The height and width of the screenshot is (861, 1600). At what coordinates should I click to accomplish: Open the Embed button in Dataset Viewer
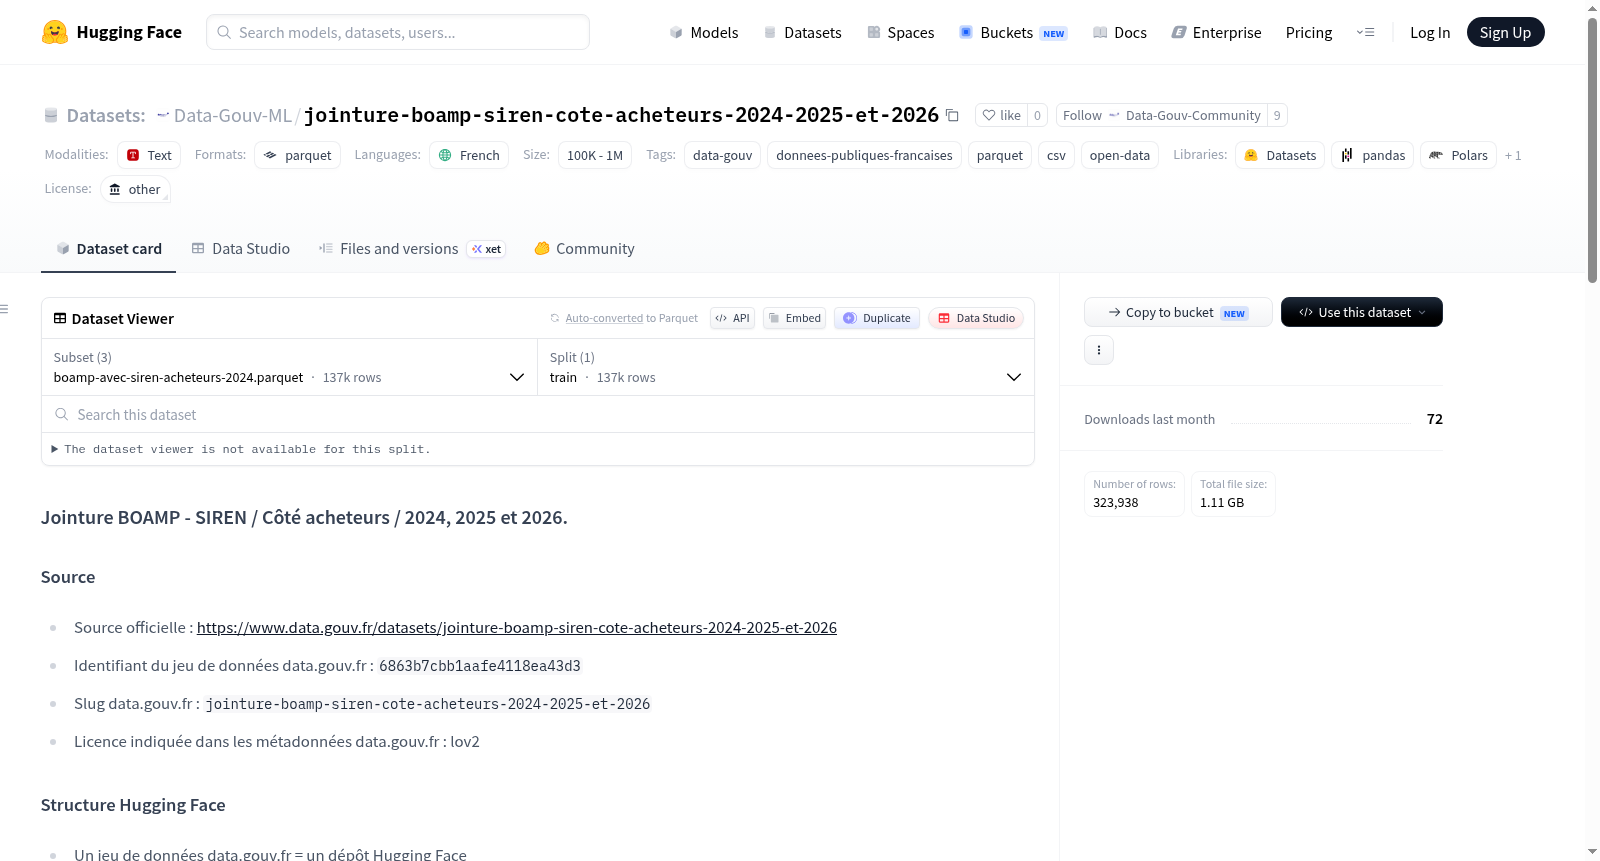click(795, 318)
